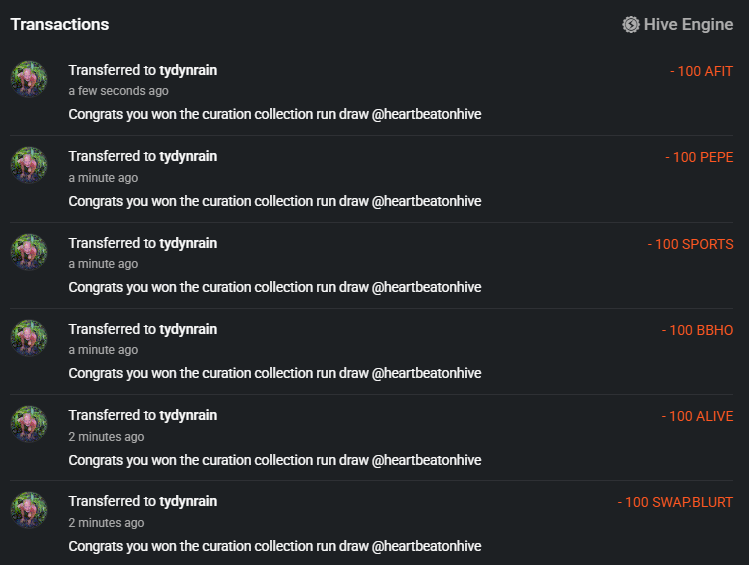The image size is (749, 565).
Task: Open the avatar in the ALIVE transaction
Action: pos(29,424)
